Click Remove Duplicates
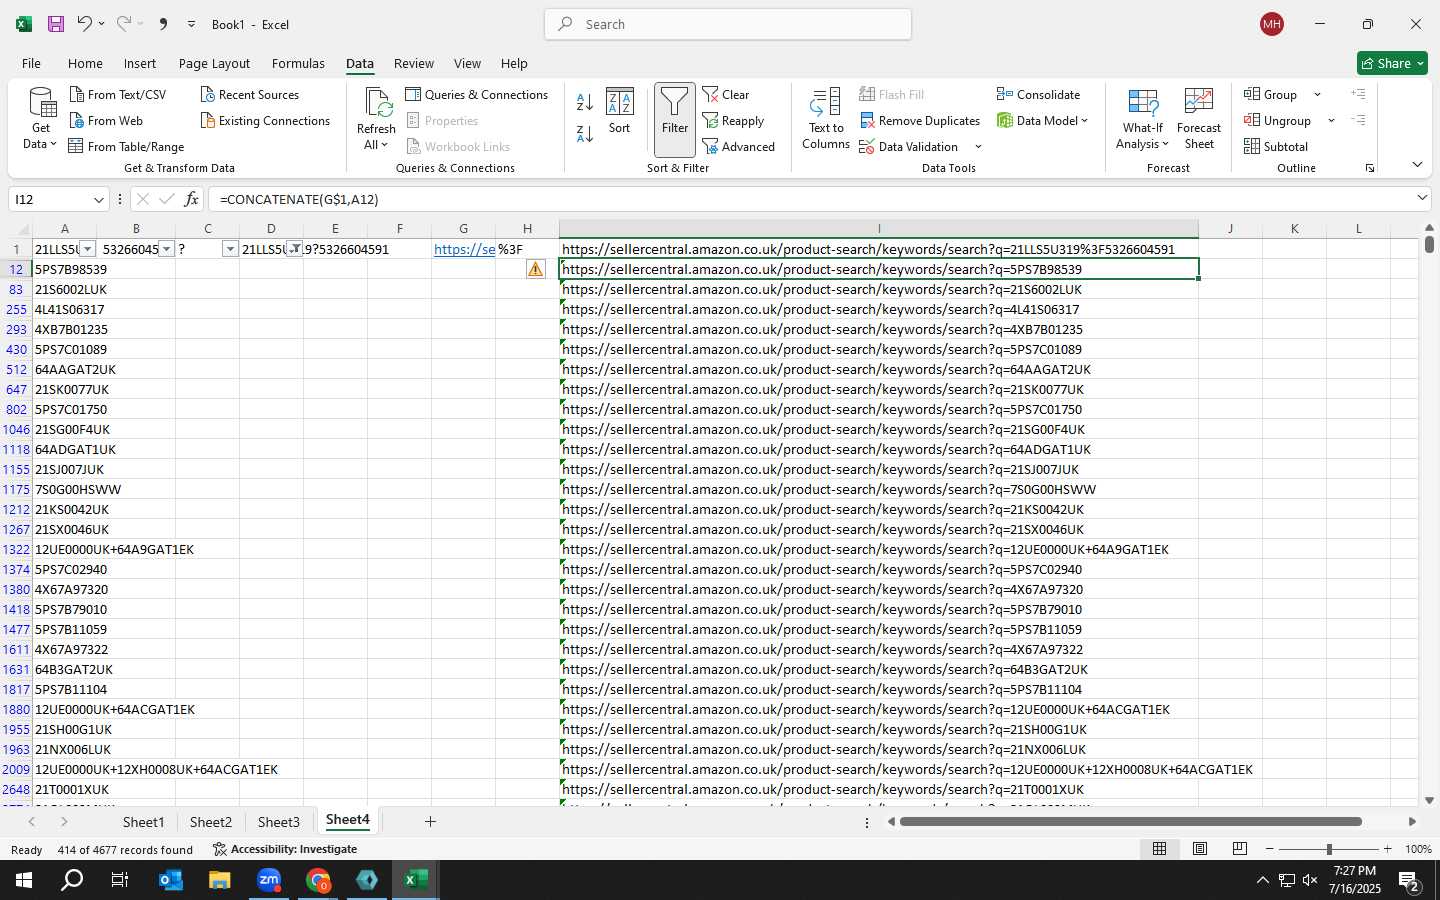Image resolution: width=1440 pixels, height=900 pixels. (x=920, y=120)
